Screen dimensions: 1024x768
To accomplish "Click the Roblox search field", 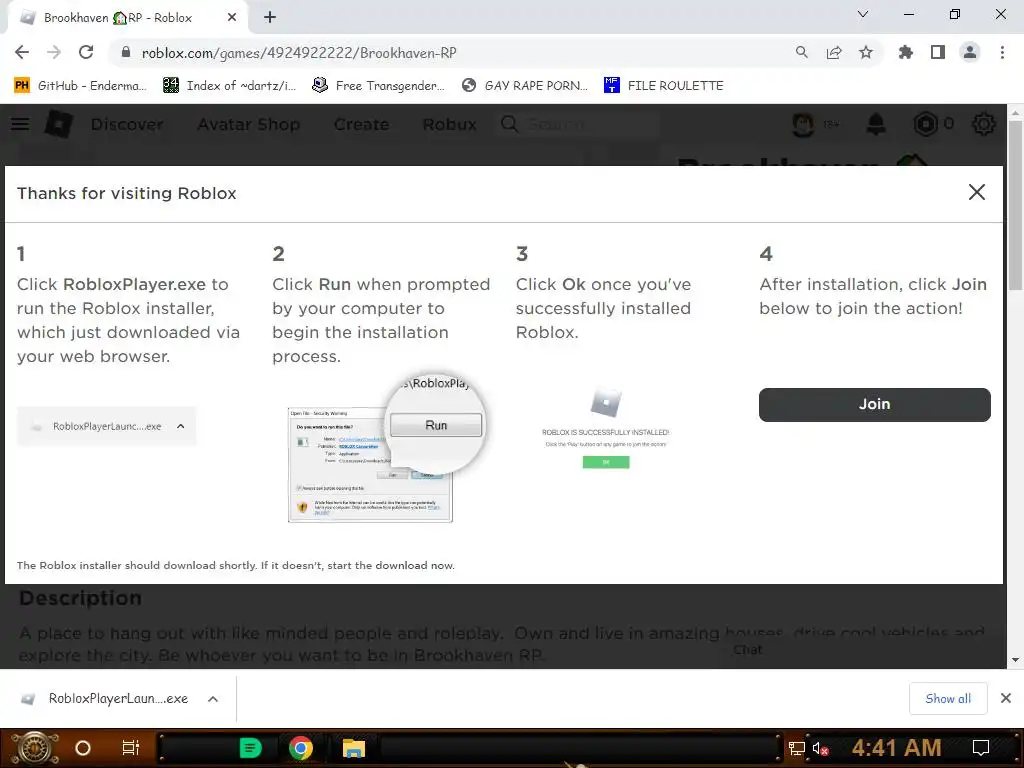I will pyautogui.click(x=579, y=124).
